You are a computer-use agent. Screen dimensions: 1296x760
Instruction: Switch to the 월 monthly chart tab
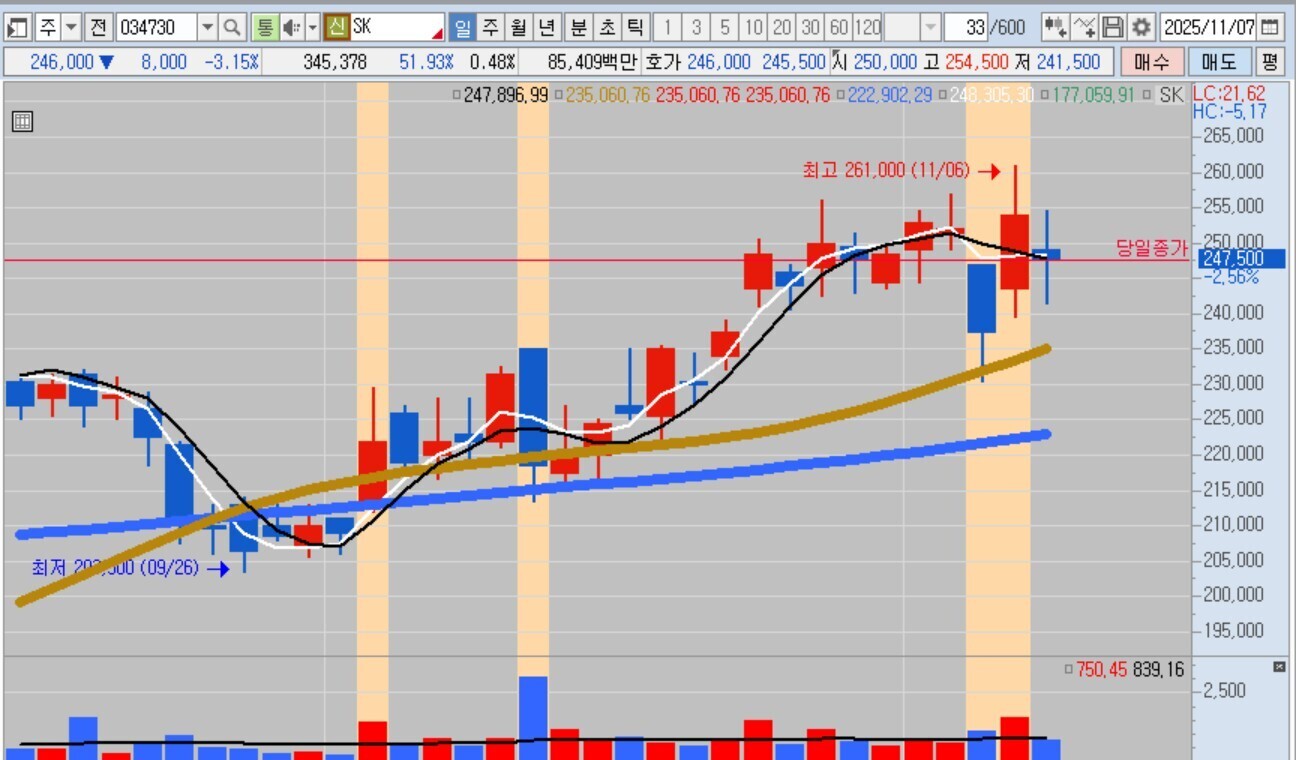518,27
